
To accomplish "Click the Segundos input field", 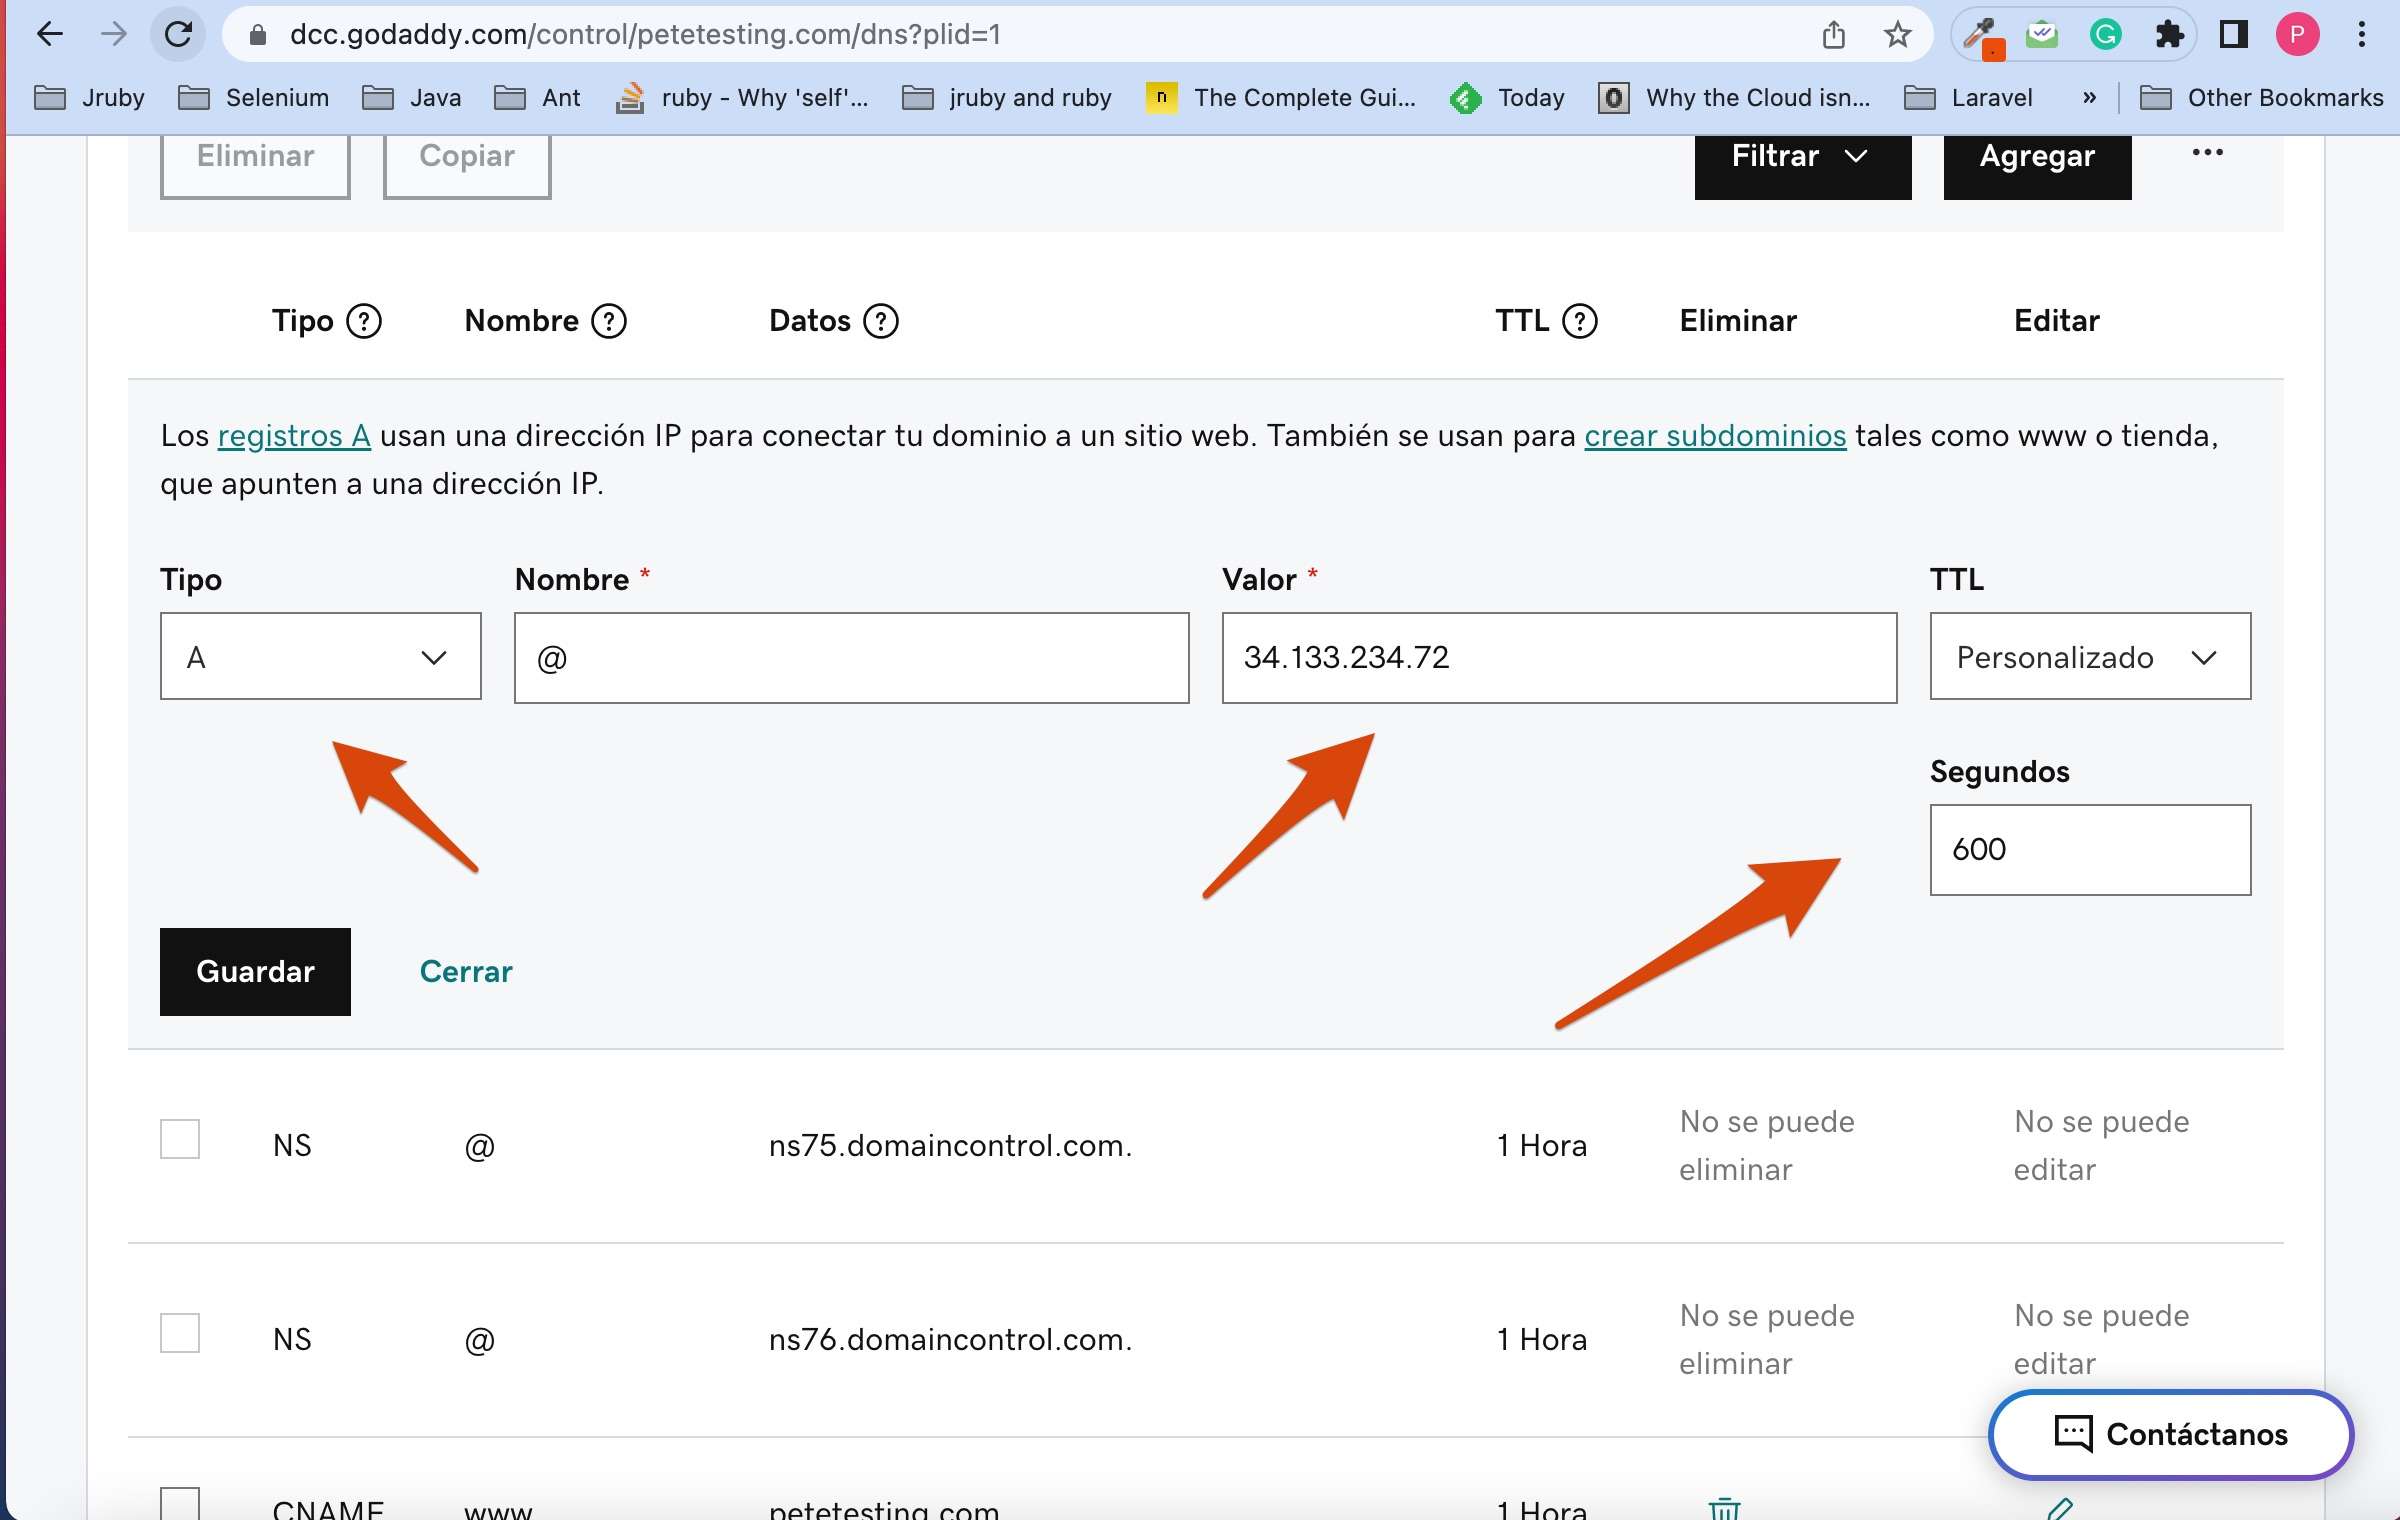I will 2089,849.
